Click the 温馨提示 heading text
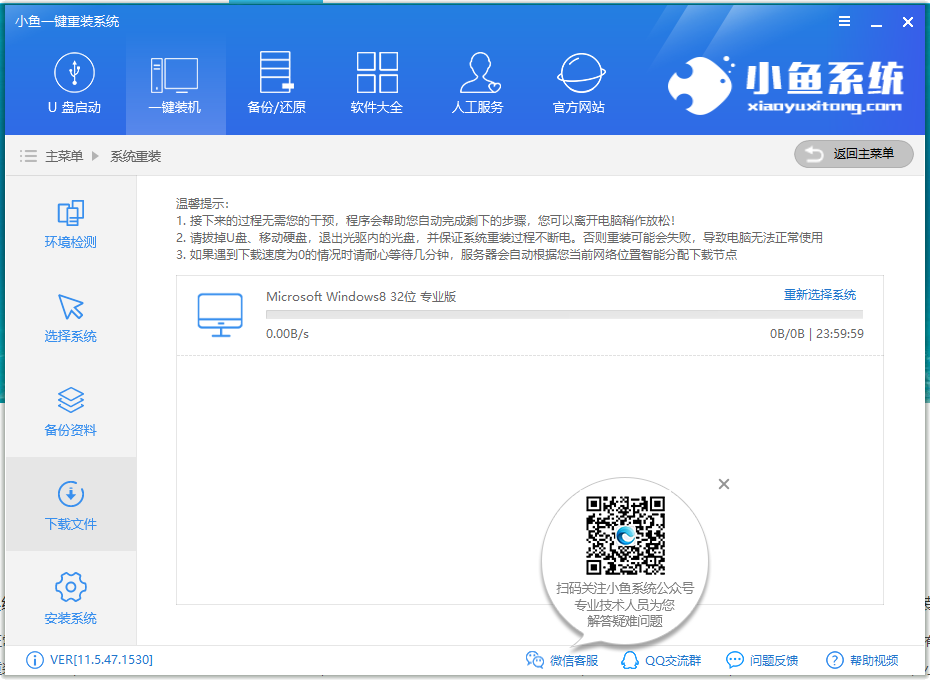 point(203,204)
